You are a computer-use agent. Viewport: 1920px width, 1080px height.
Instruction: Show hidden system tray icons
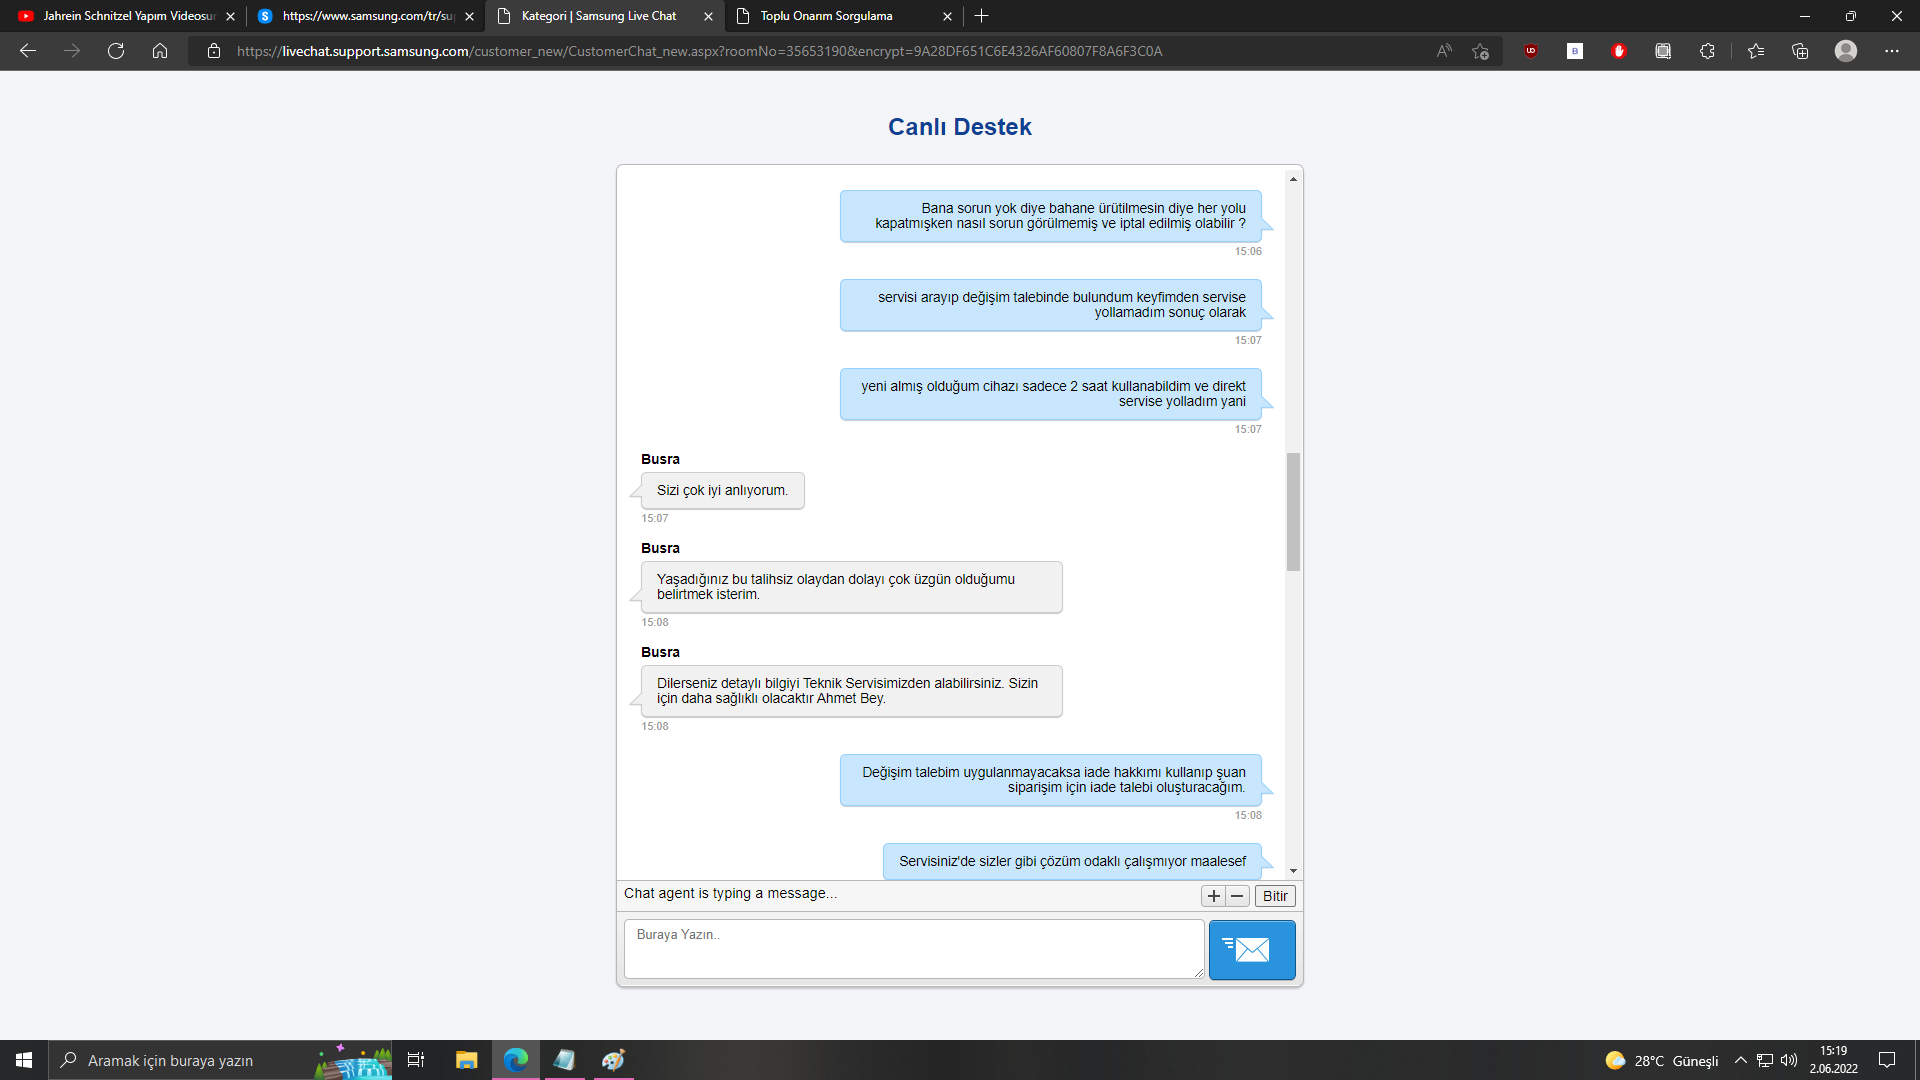click(1740, 1060)
